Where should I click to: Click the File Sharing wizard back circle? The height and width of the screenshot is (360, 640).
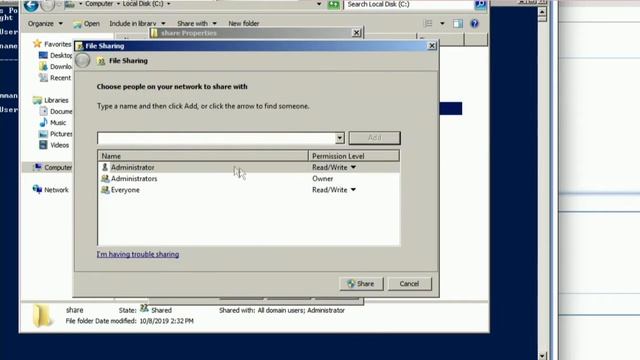[x=82, y=60]
